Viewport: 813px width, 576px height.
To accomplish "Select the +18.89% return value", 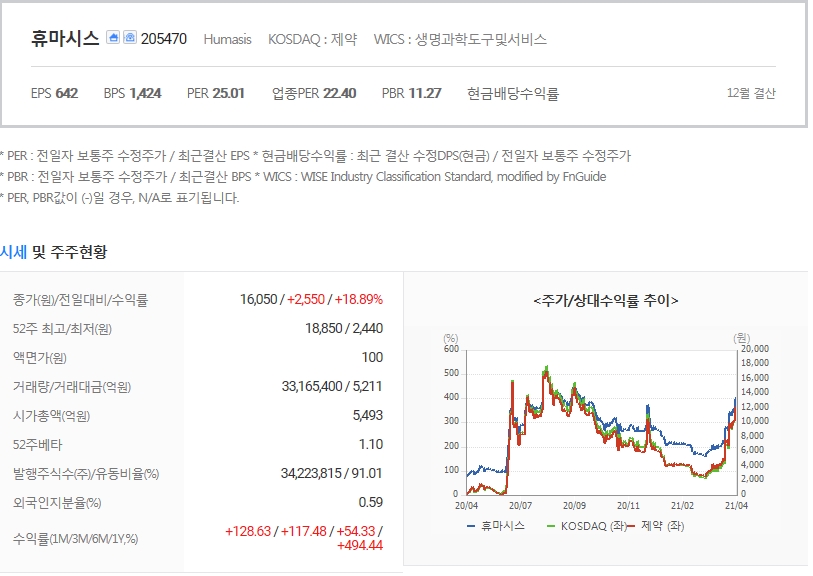I will [x=359, y=299].
